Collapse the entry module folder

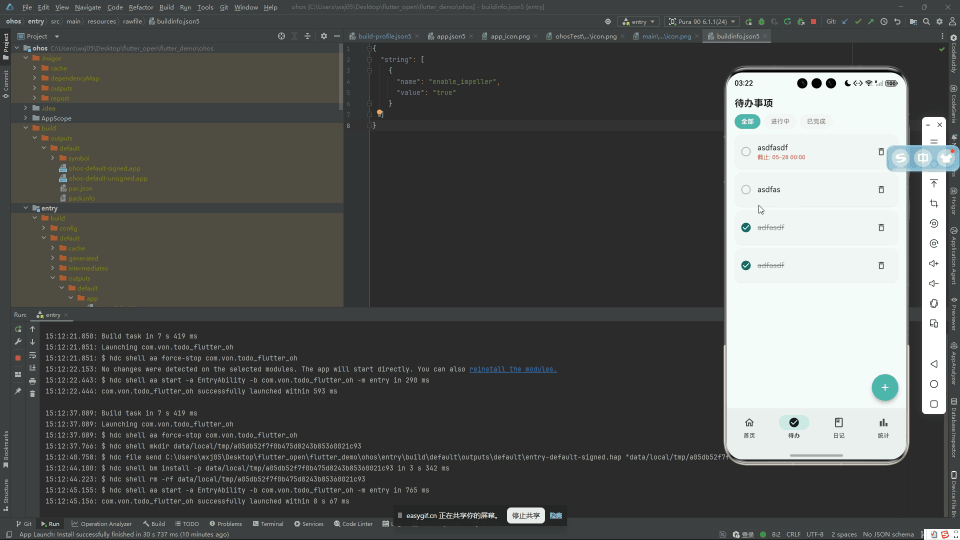point(26,208)
